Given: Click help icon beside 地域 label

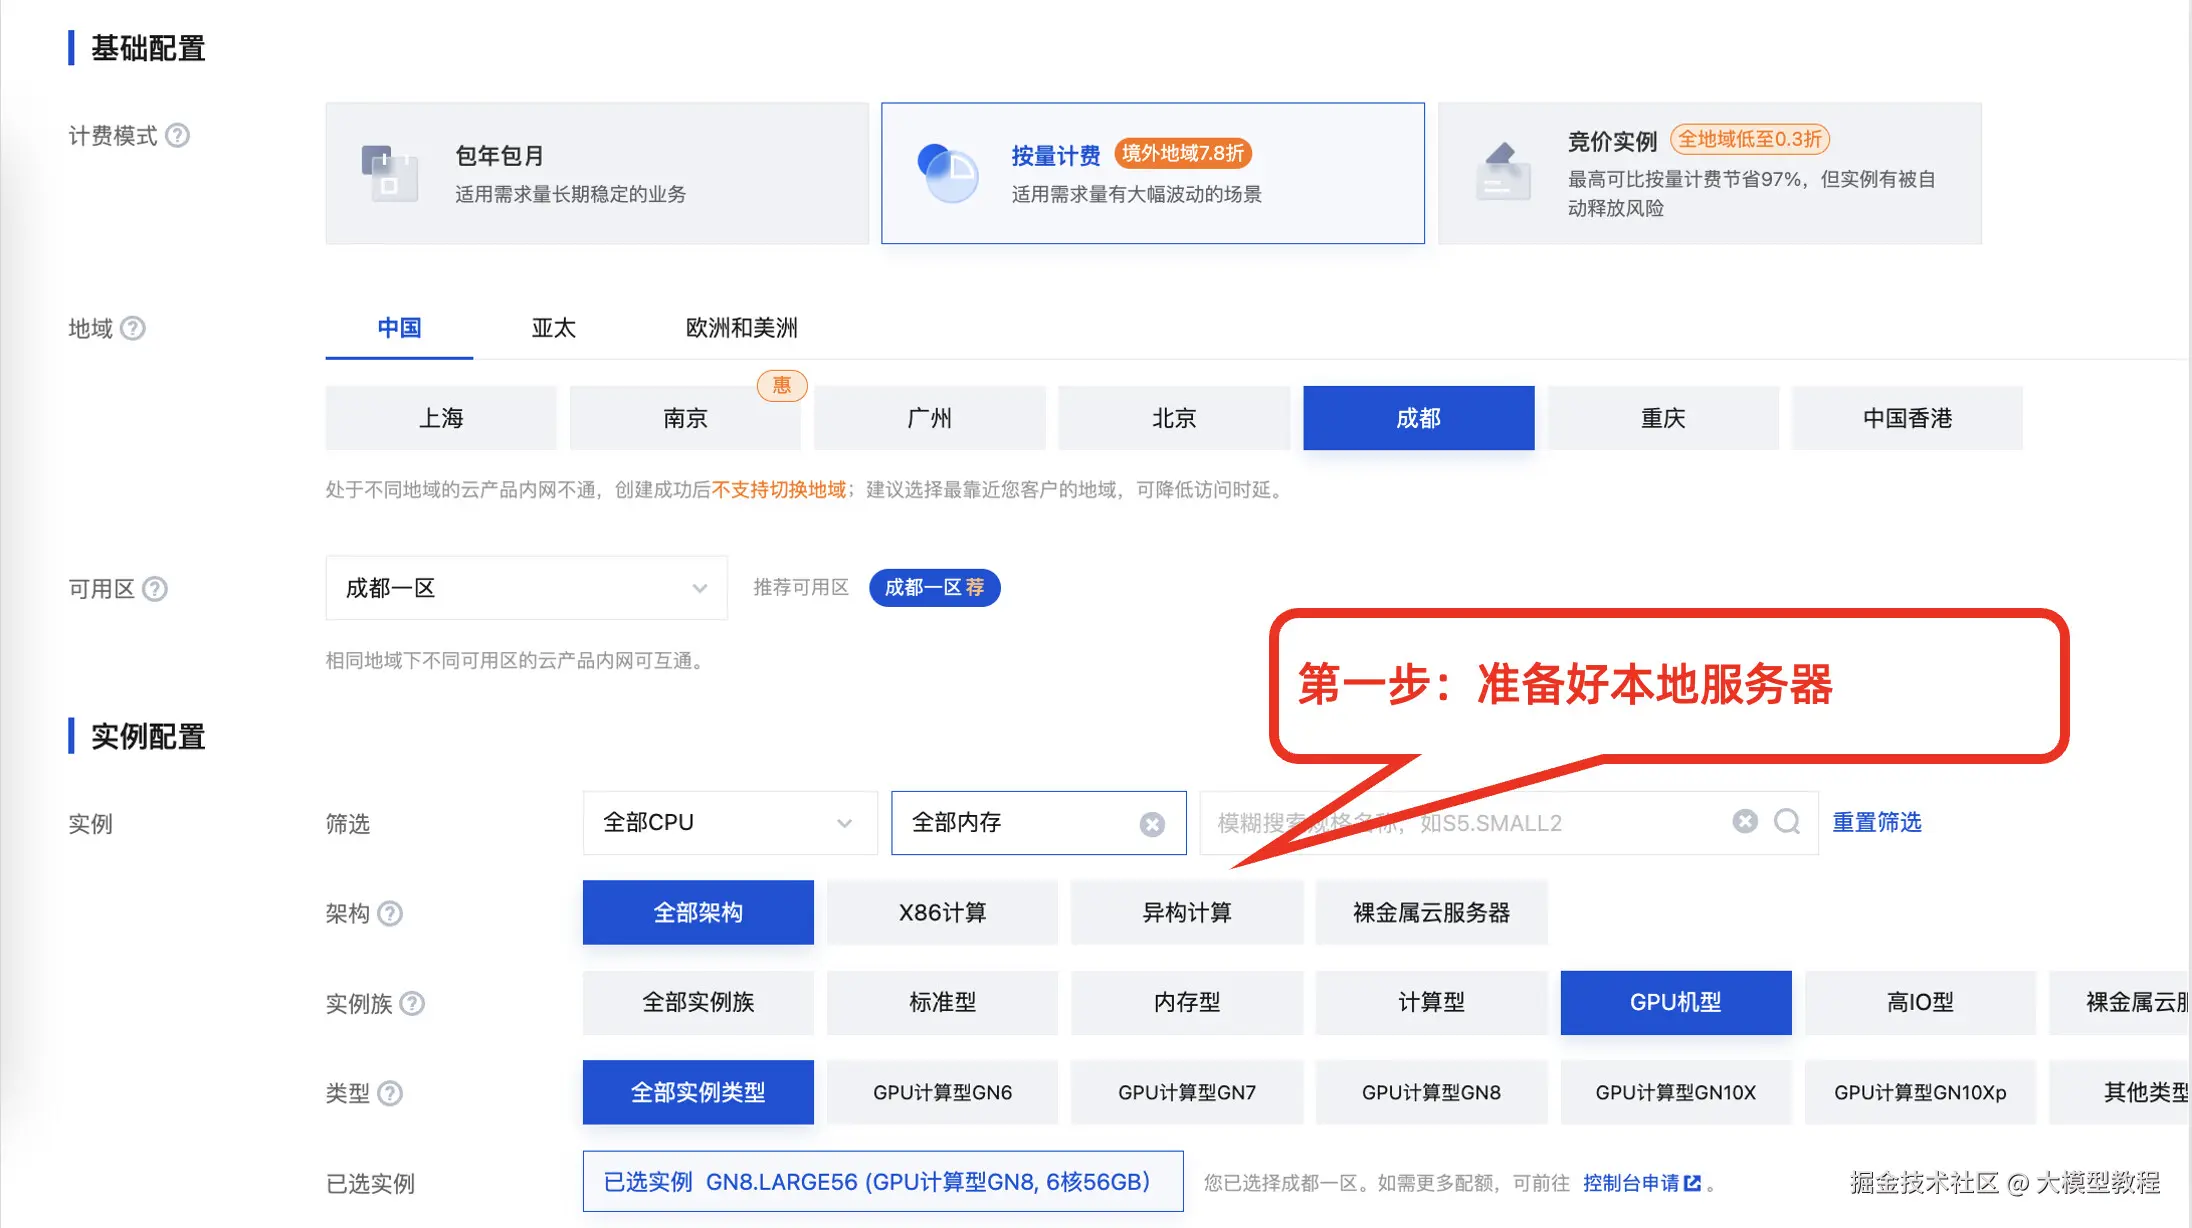Looking at the screenshot, I should 132,328.
